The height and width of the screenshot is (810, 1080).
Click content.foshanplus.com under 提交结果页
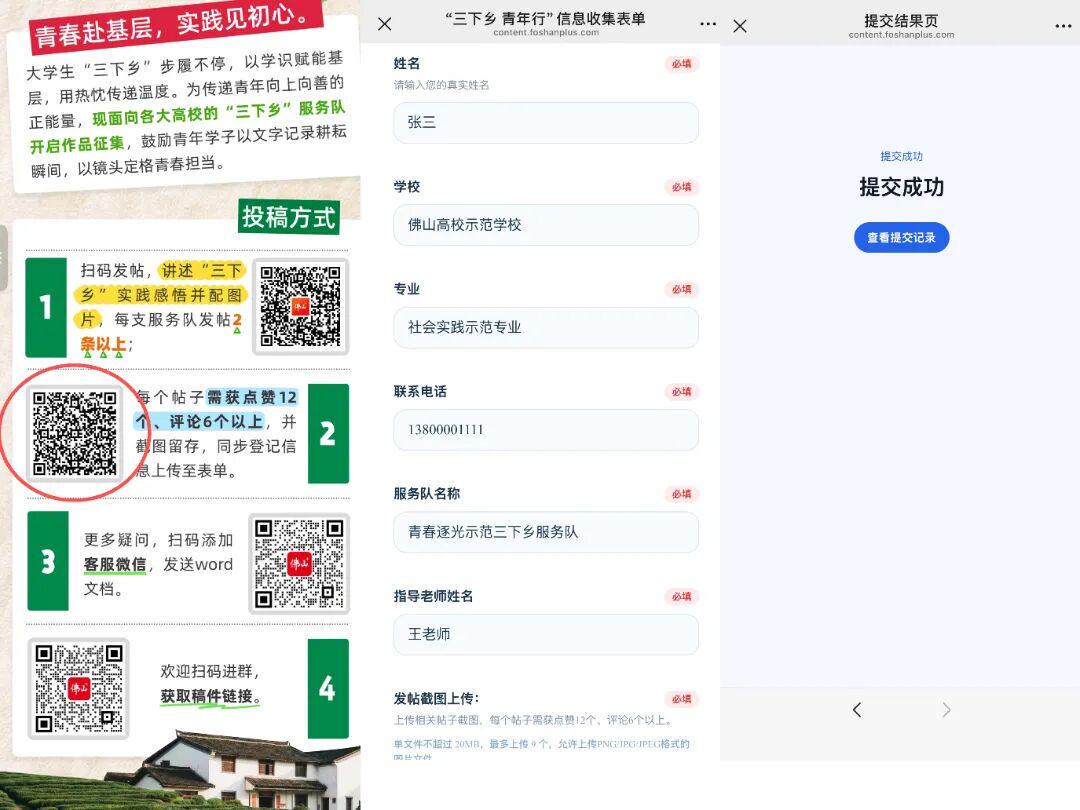pyautogui.click(x=902, y=35)
